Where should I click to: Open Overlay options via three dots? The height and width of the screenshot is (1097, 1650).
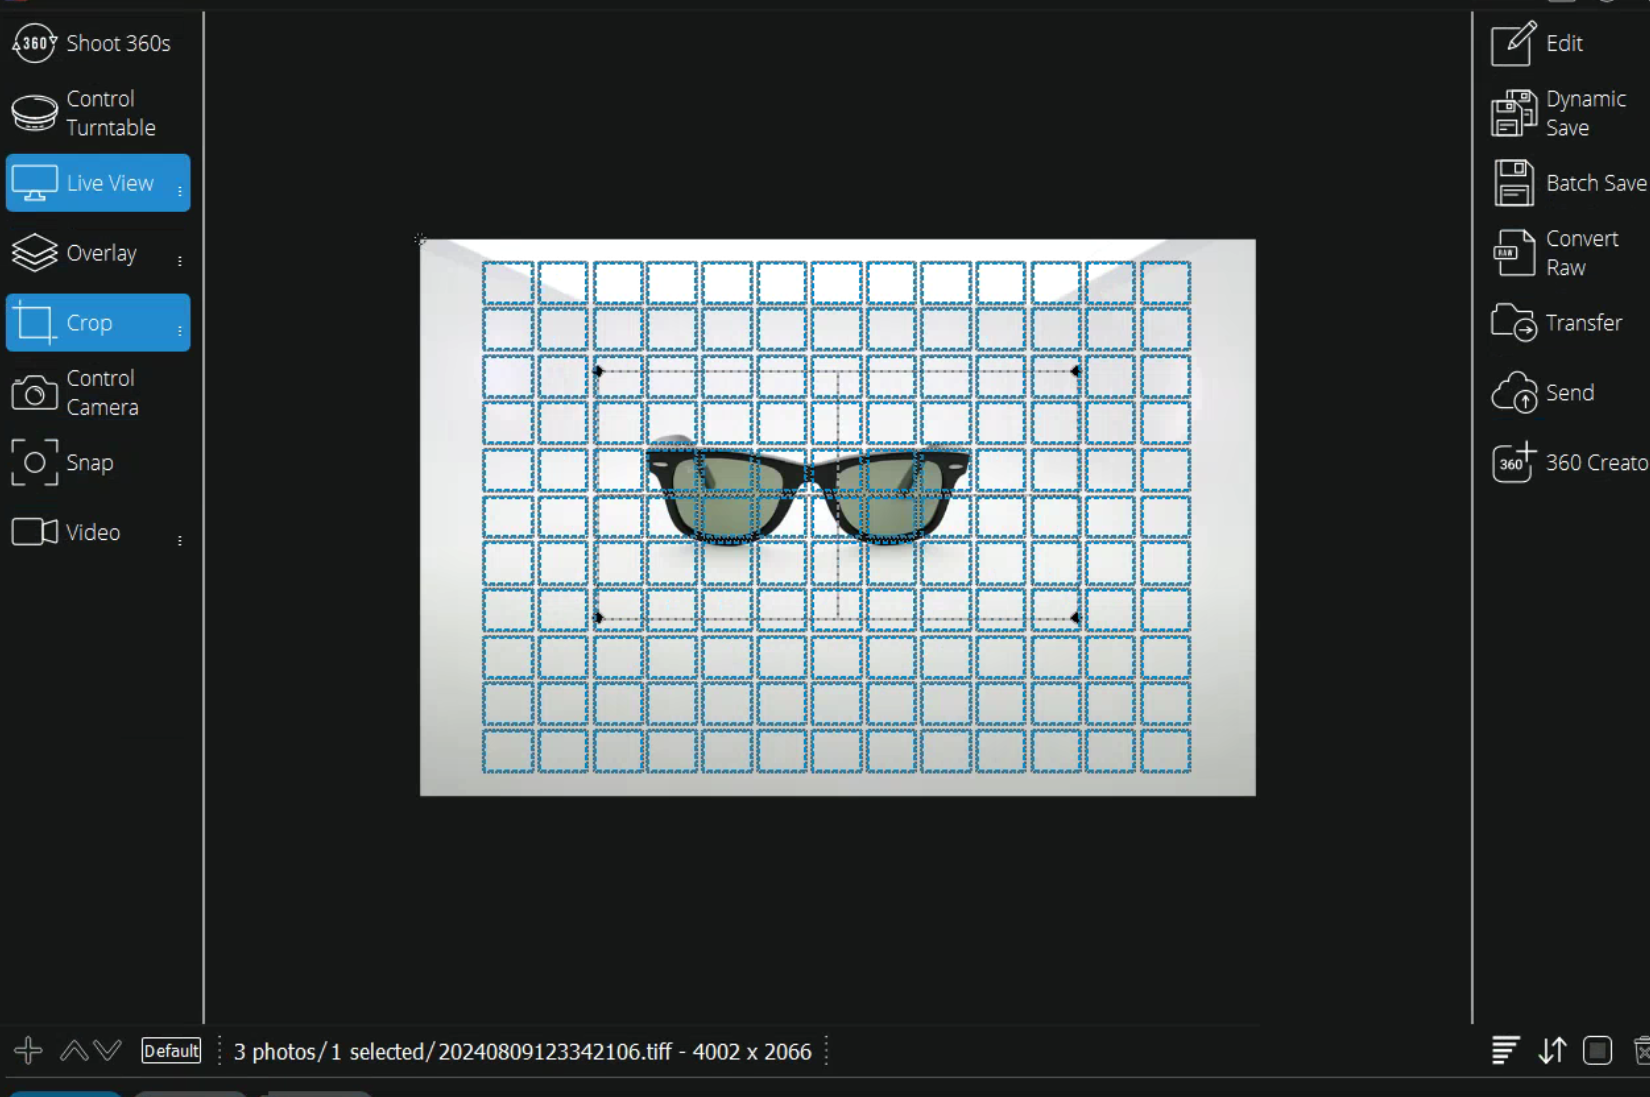180,260
